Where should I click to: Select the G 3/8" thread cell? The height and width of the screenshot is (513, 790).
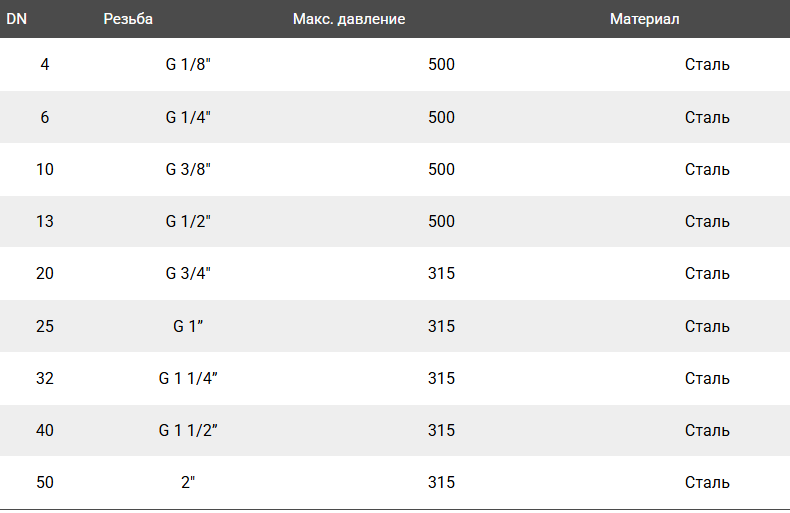click(x=188, y=169)
